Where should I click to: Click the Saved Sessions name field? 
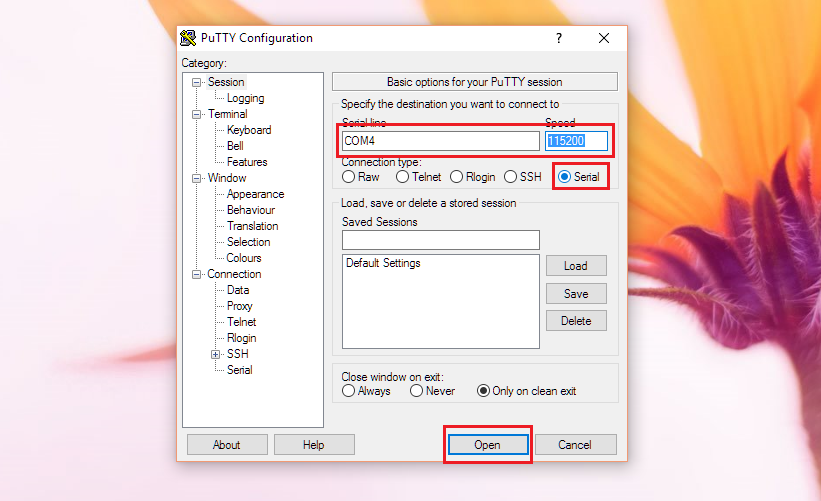point(441,240)
